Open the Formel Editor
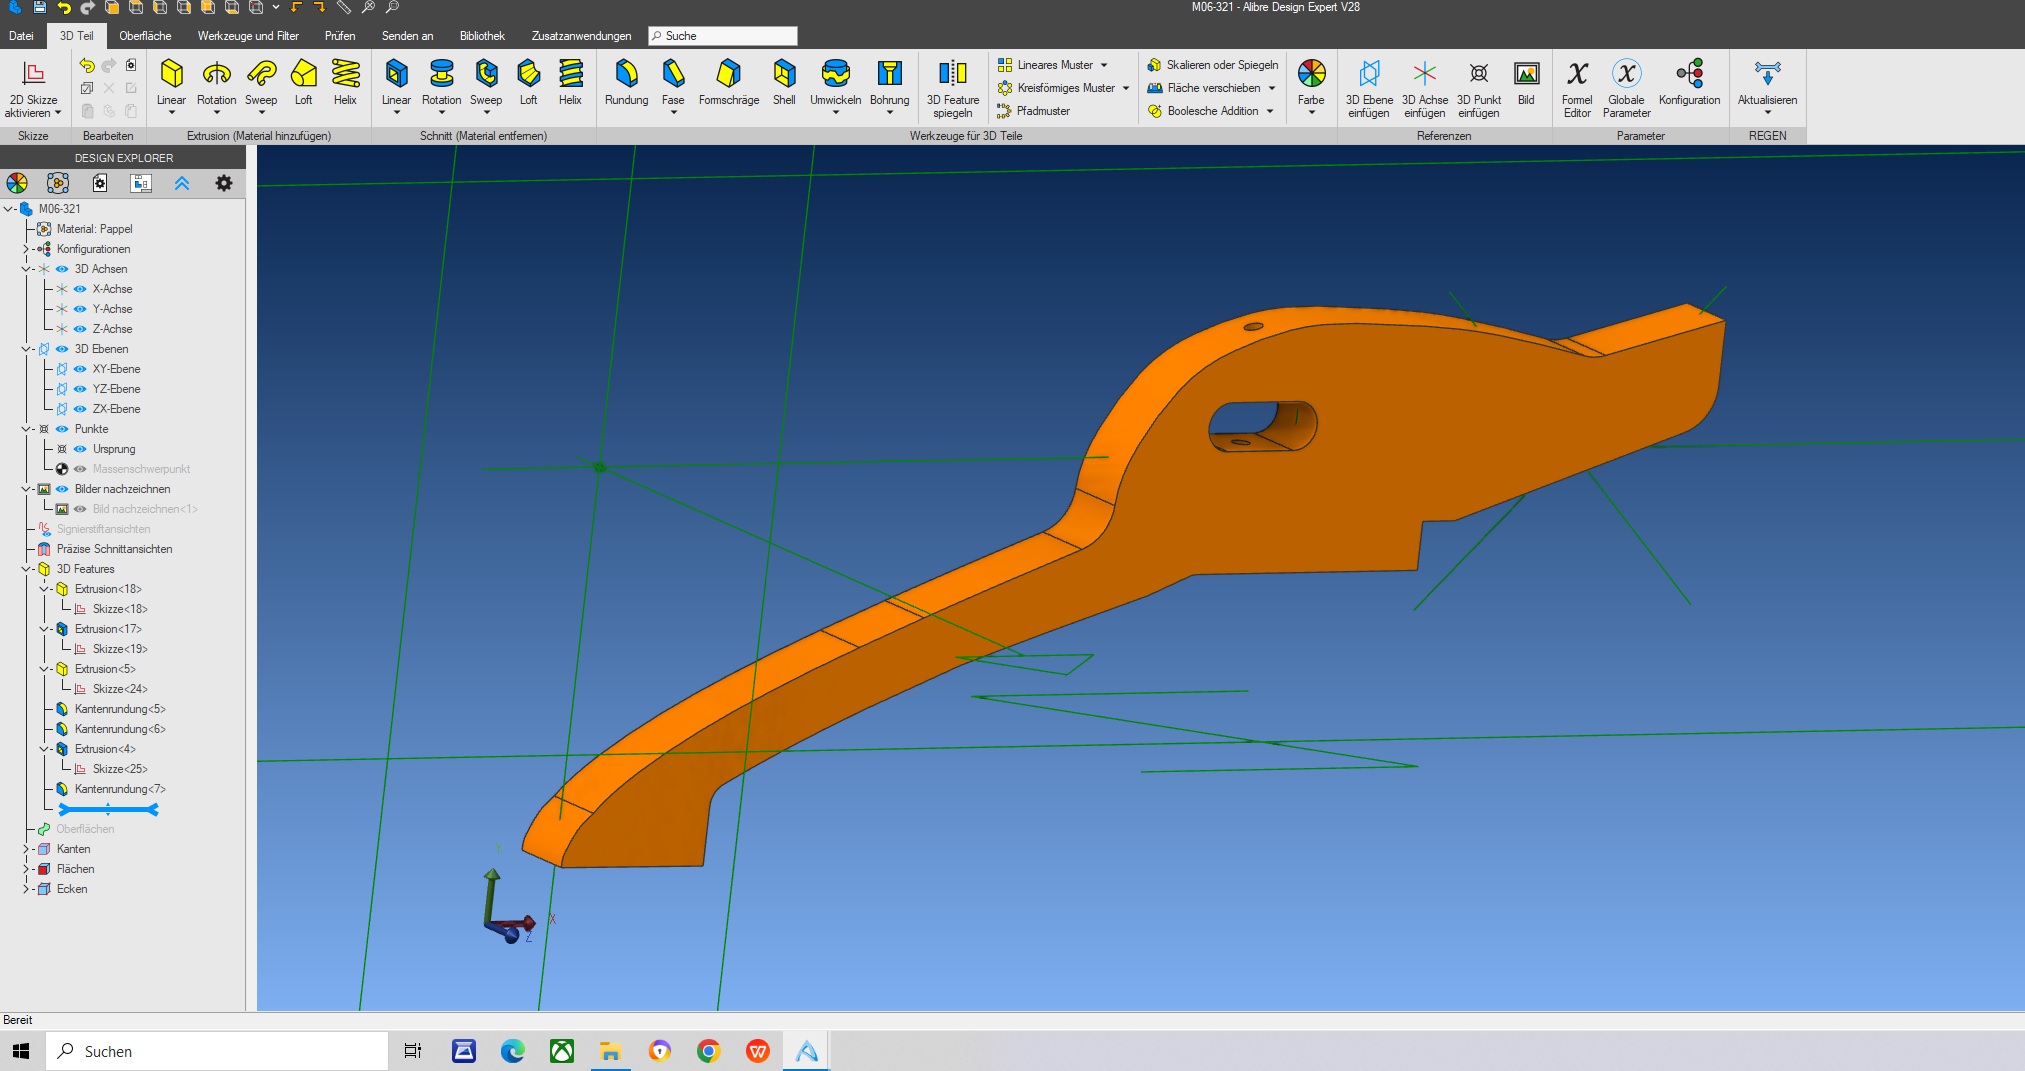The height and width of the screenshot is (1071, 2025). coord(1576,86)
